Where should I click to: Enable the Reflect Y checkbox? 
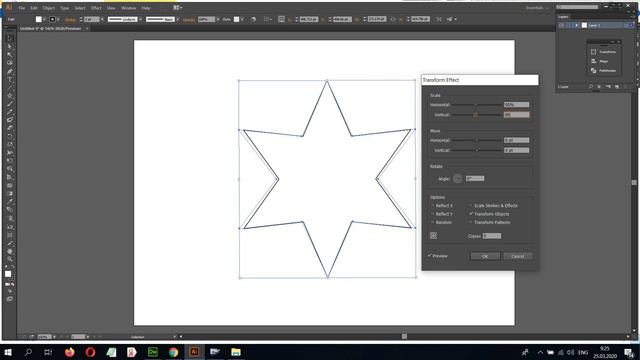point(433,214)
